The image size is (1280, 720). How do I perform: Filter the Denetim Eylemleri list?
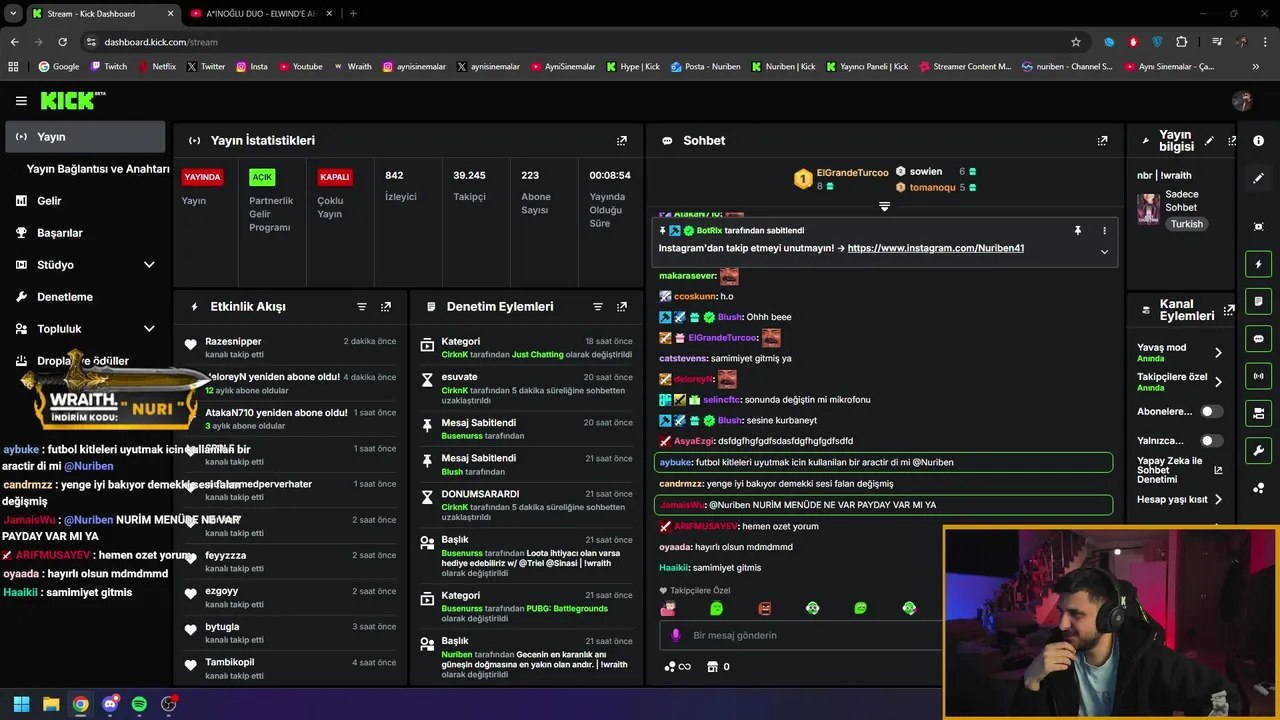598,307
